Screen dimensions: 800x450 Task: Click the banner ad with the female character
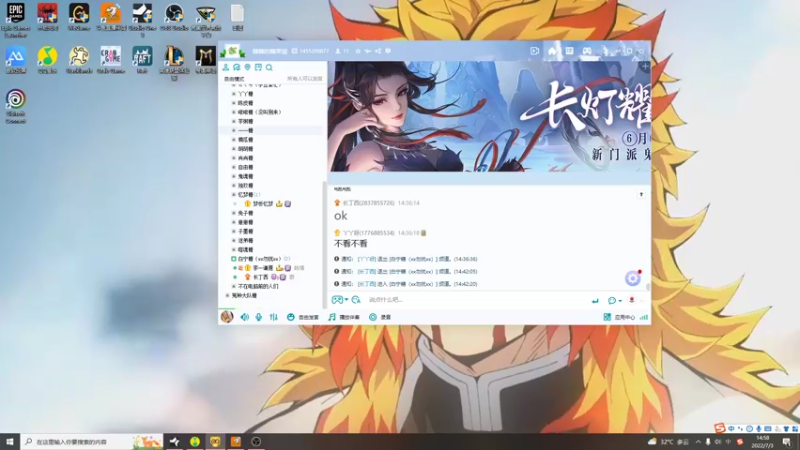[x=489, y=116]
